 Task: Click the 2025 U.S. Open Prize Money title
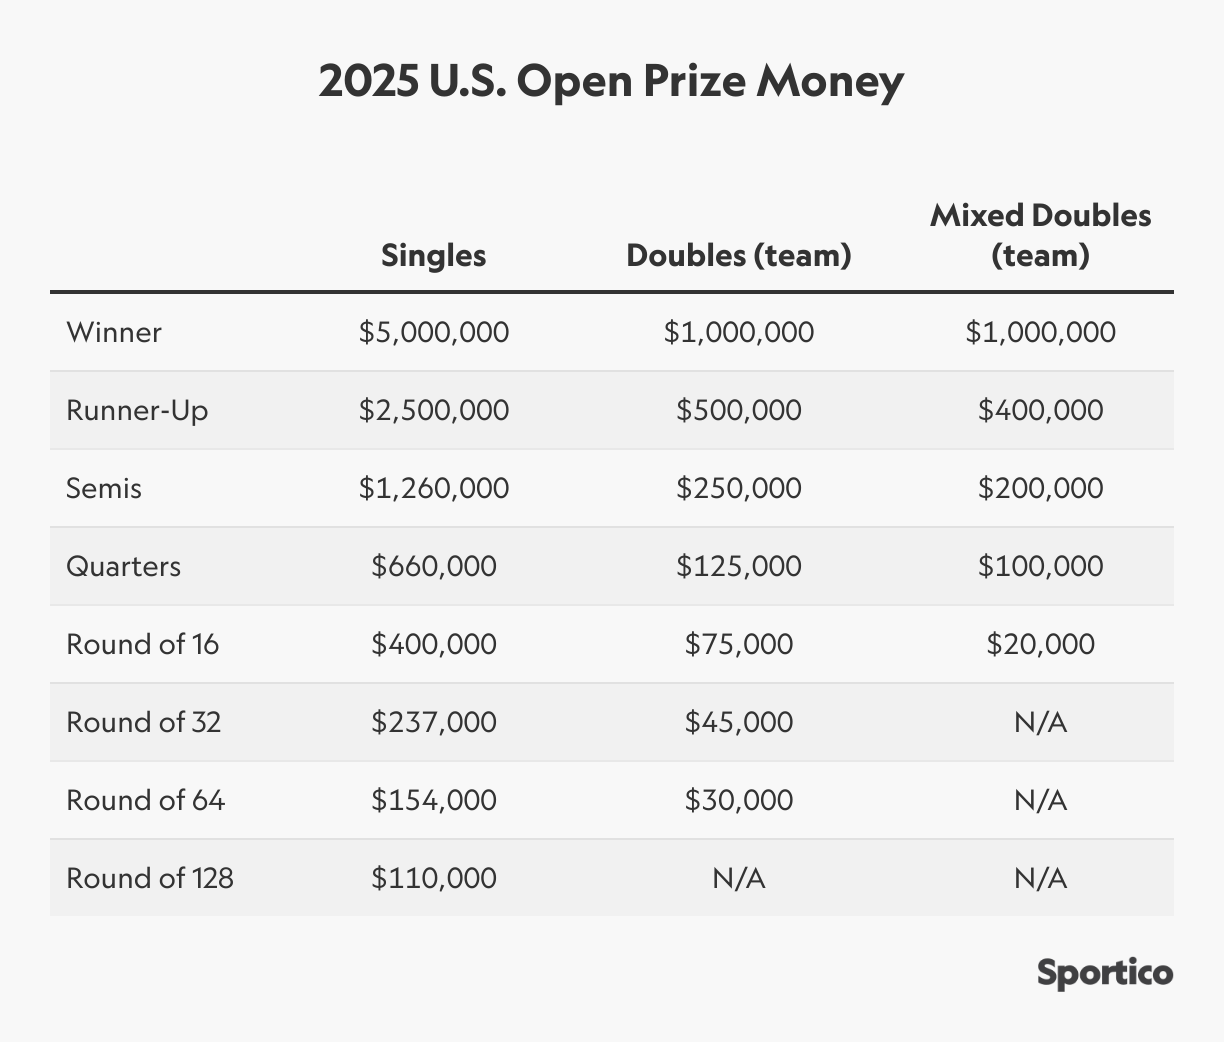click(611, 81)
